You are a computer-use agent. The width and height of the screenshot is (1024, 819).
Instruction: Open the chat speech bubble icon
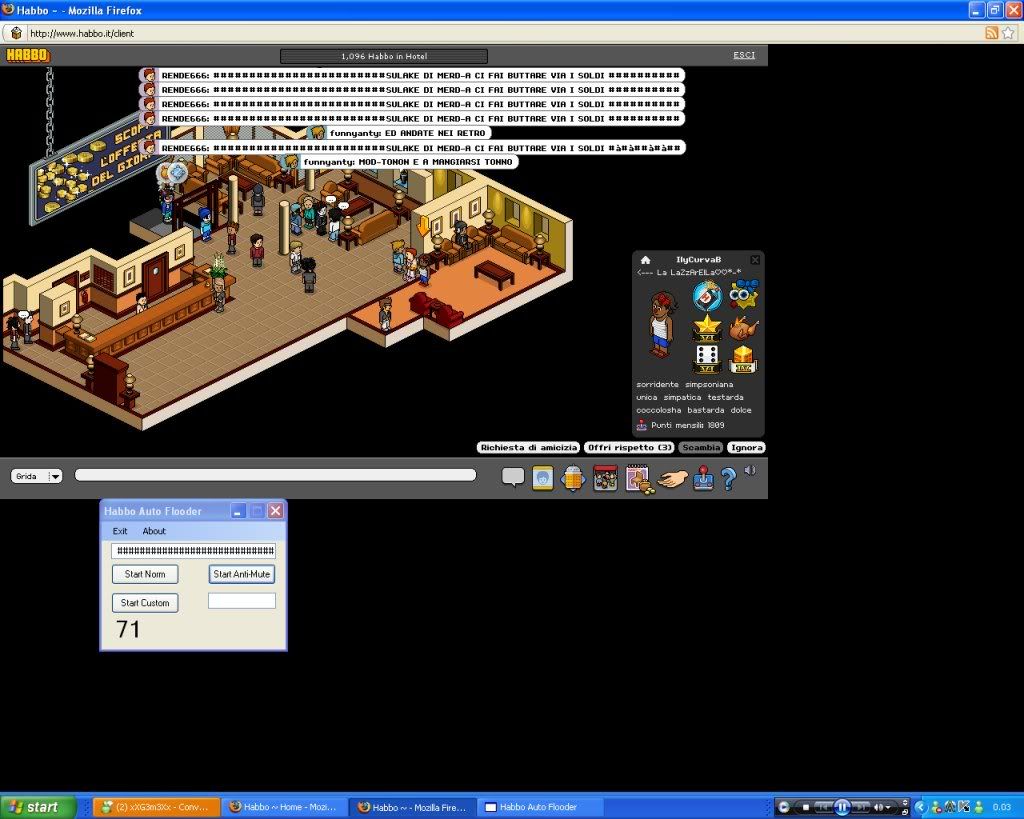tap(513, 477)
